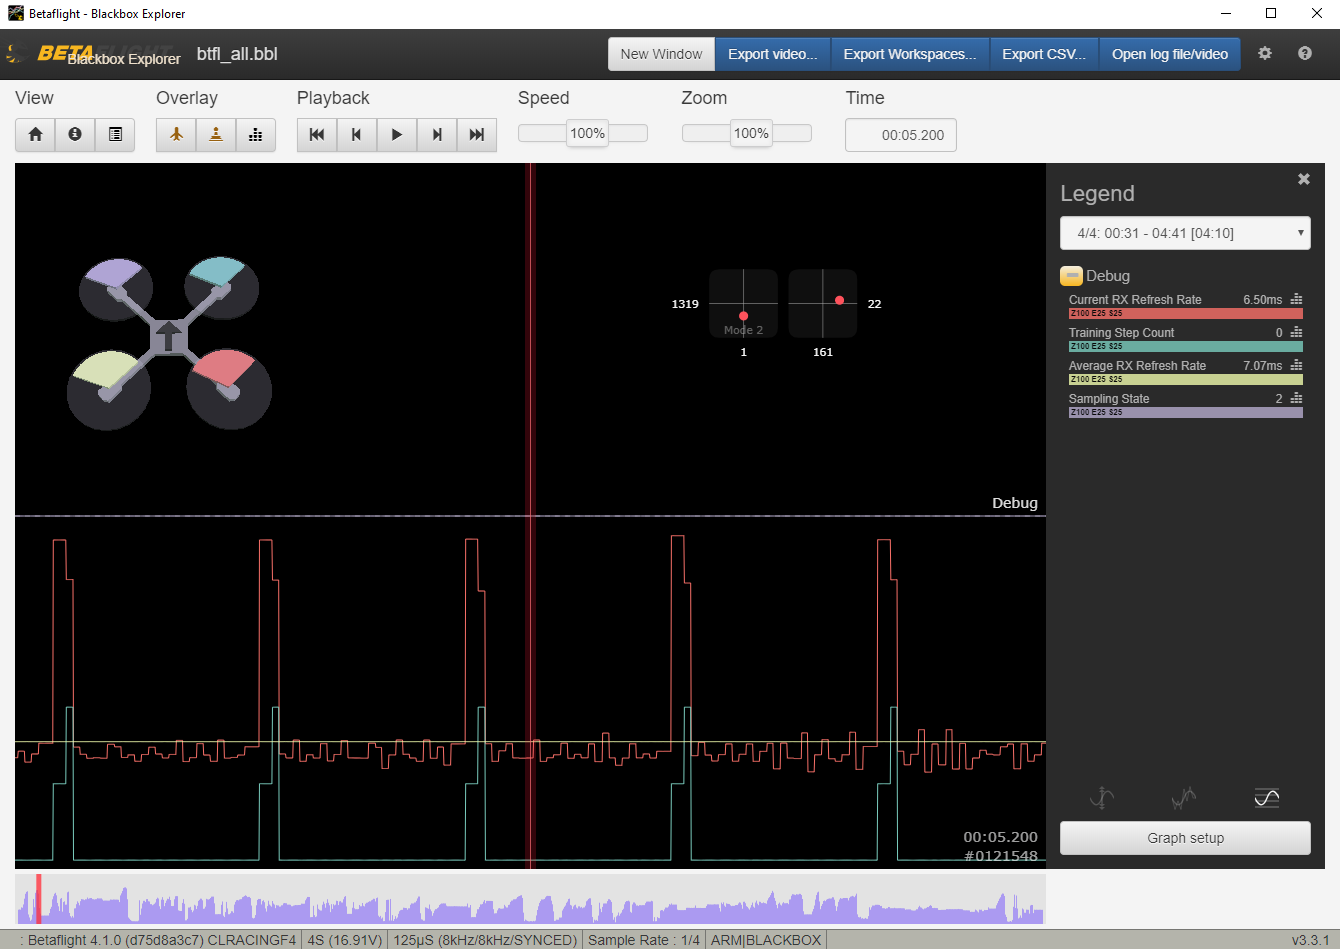Viewport: 1340px width, 949px height.
Task: Click the right stick position display
Action: coord(823,304)
